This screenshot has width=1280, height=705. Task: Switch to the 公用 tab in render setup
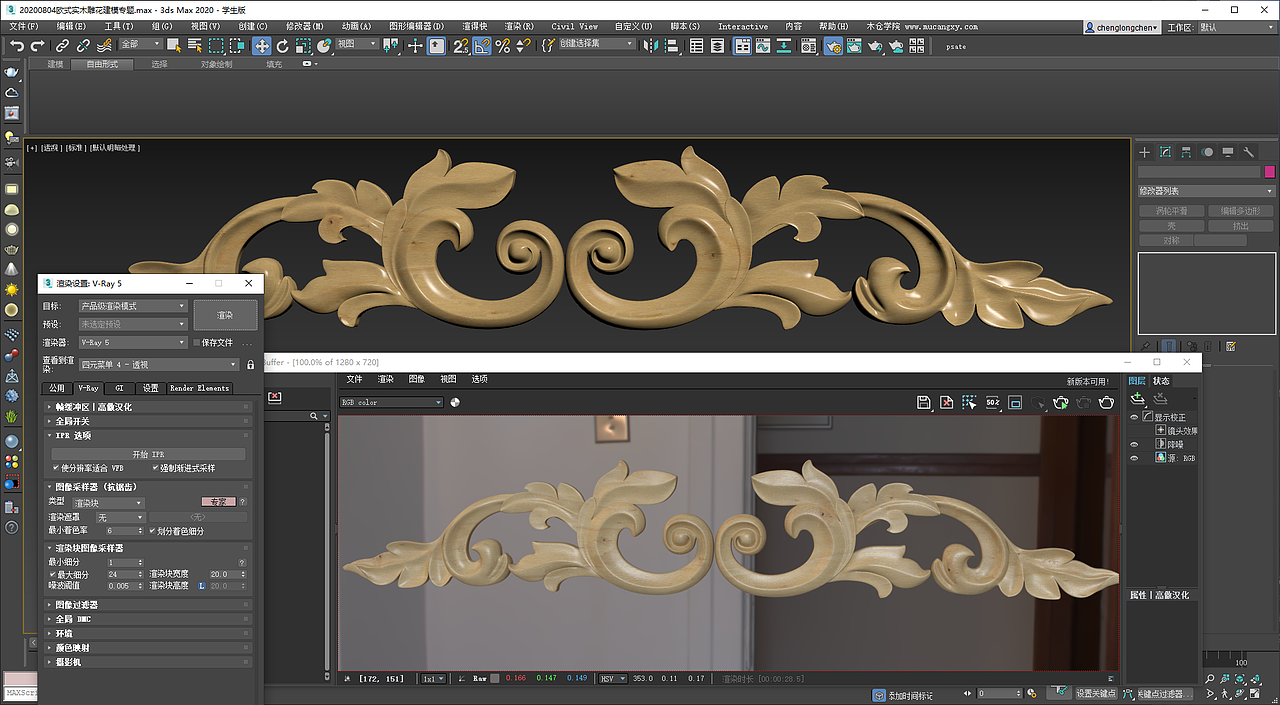pyautogui.click(x=57, y=388)
